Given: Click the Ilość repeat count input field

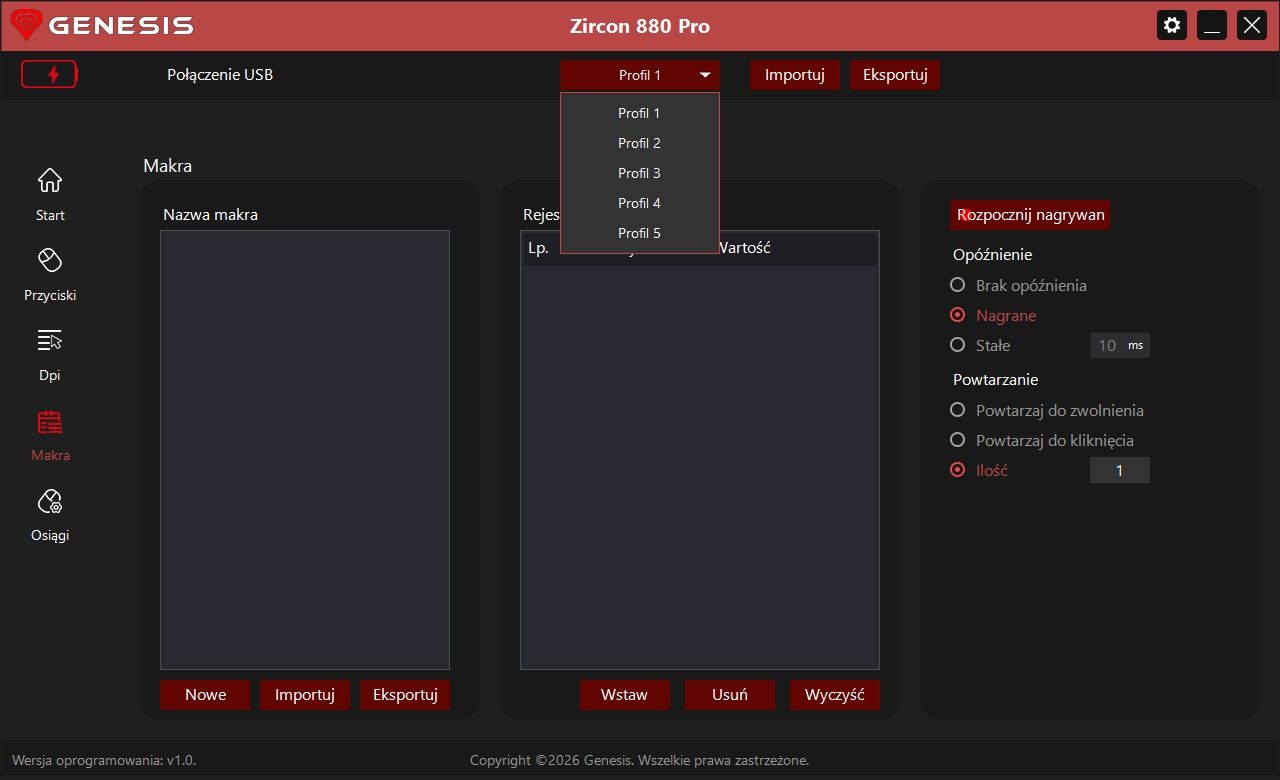Looking at the screenshot, I should [x=1120, y=470].
